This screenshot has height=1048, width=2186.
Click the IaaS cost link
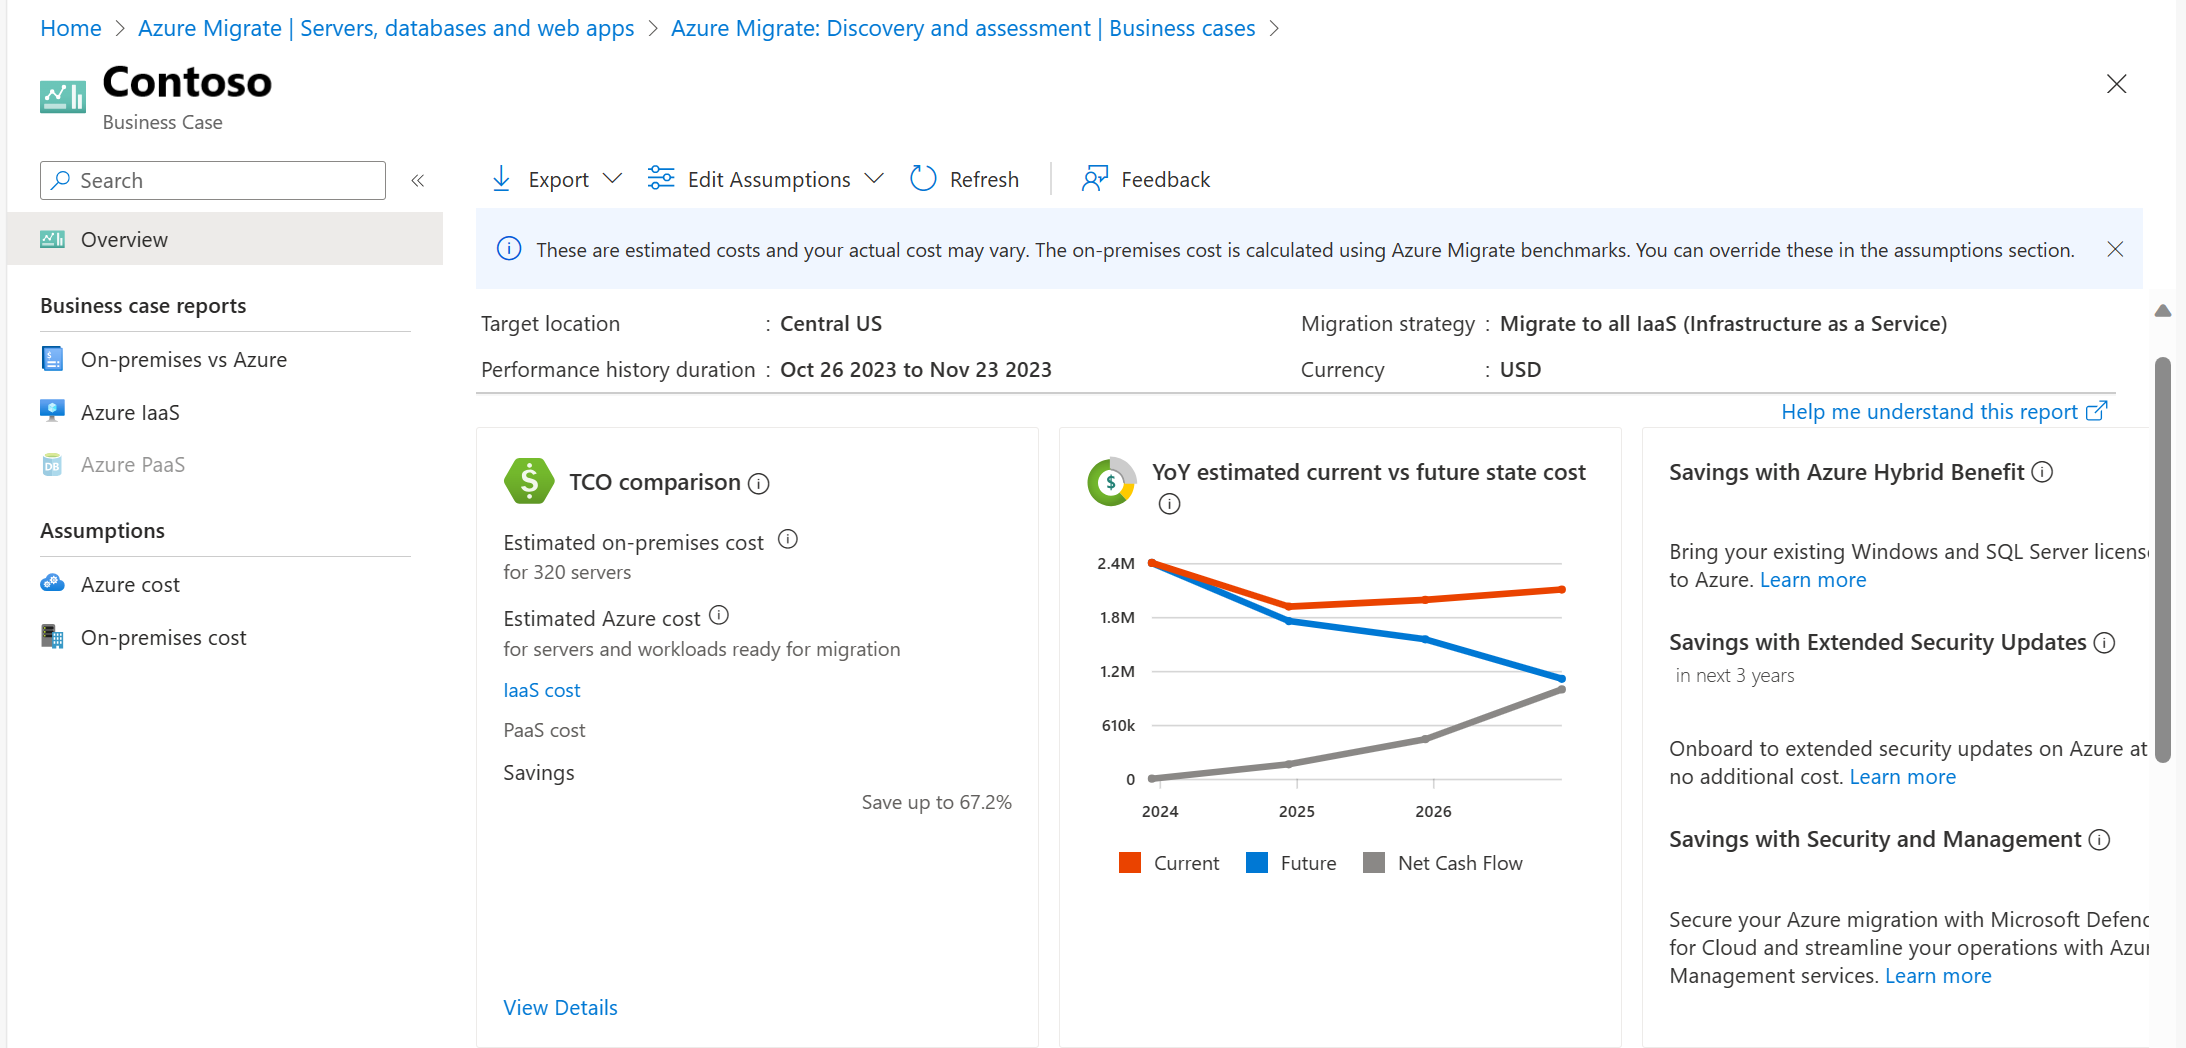541,690
